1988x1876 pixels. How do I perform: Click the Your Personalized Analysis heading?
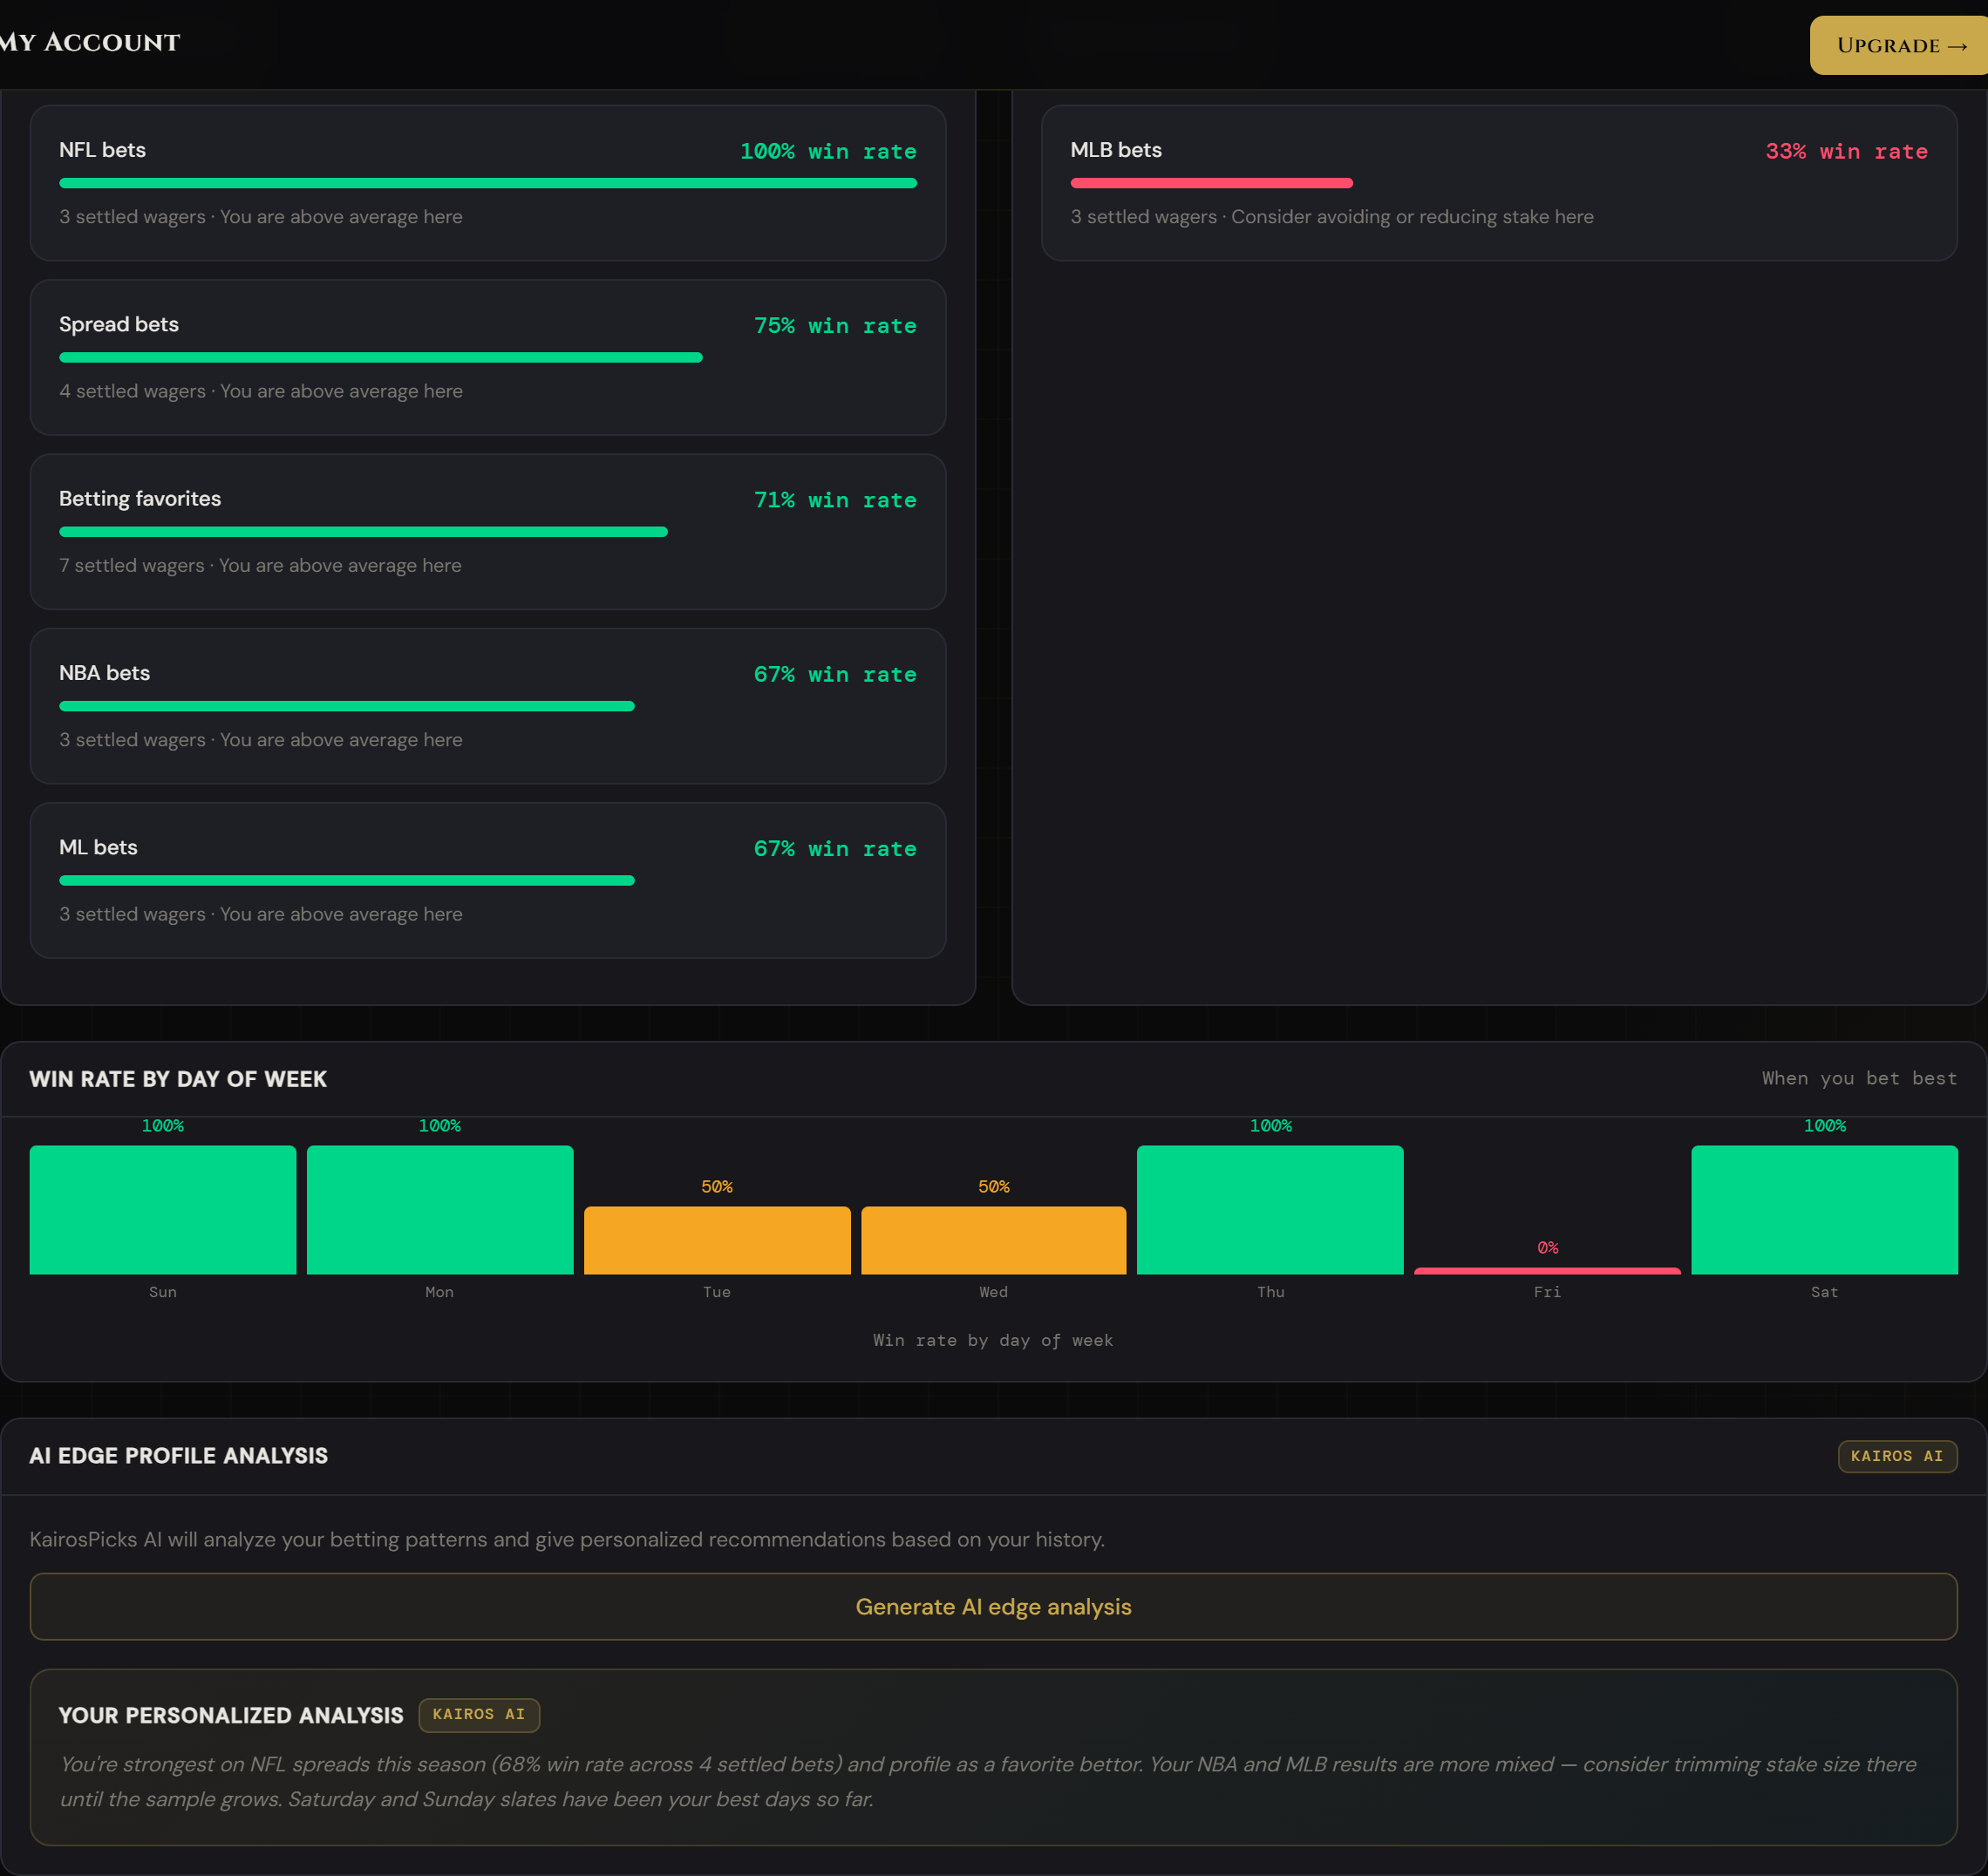coord(231,1715)
